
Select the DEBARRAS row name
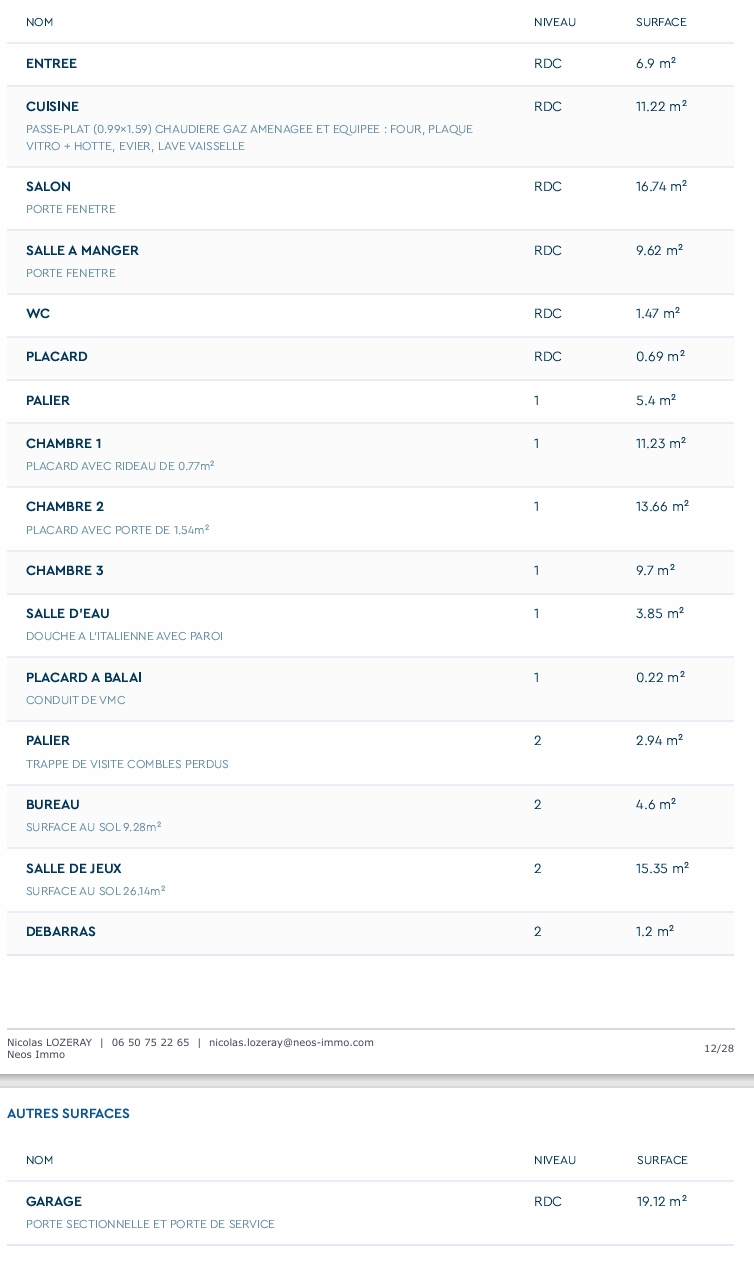tap(61, 932)
